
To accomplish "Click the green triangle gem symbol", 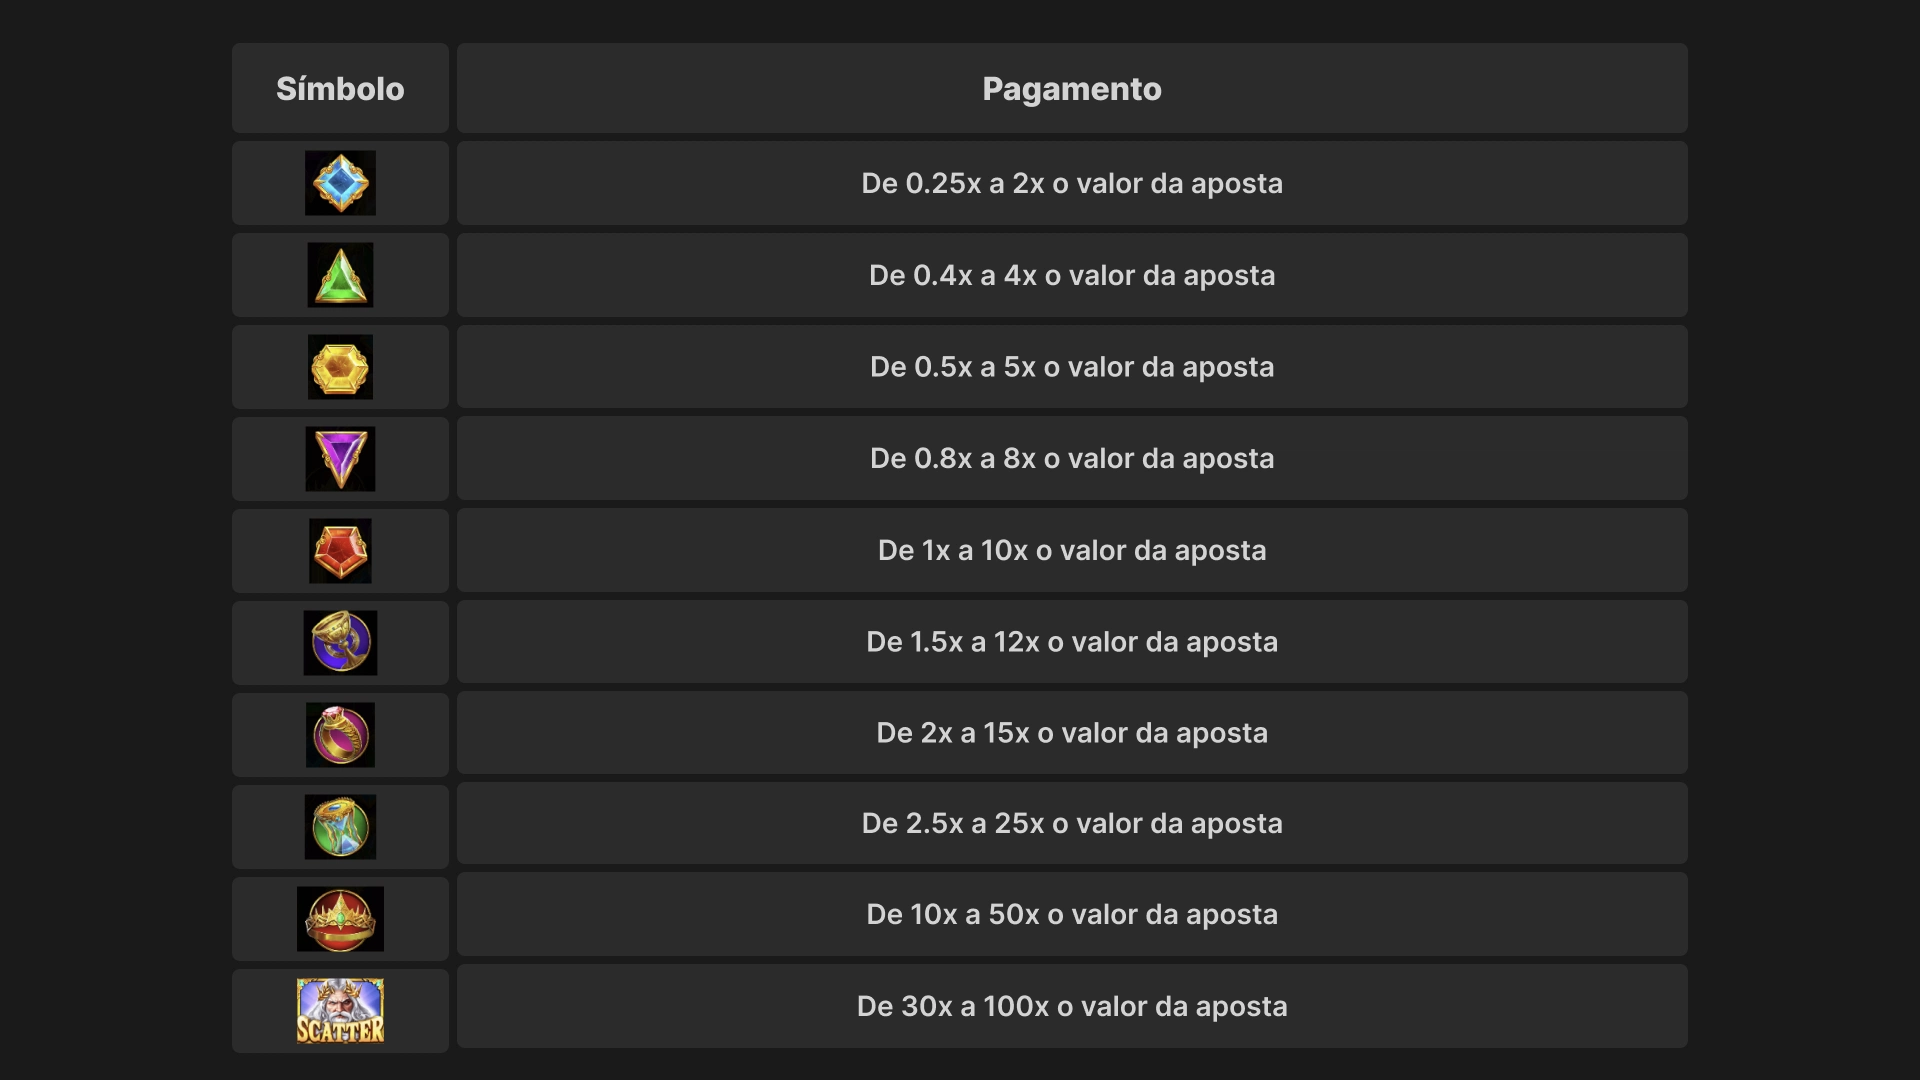I will pos(340,275).
